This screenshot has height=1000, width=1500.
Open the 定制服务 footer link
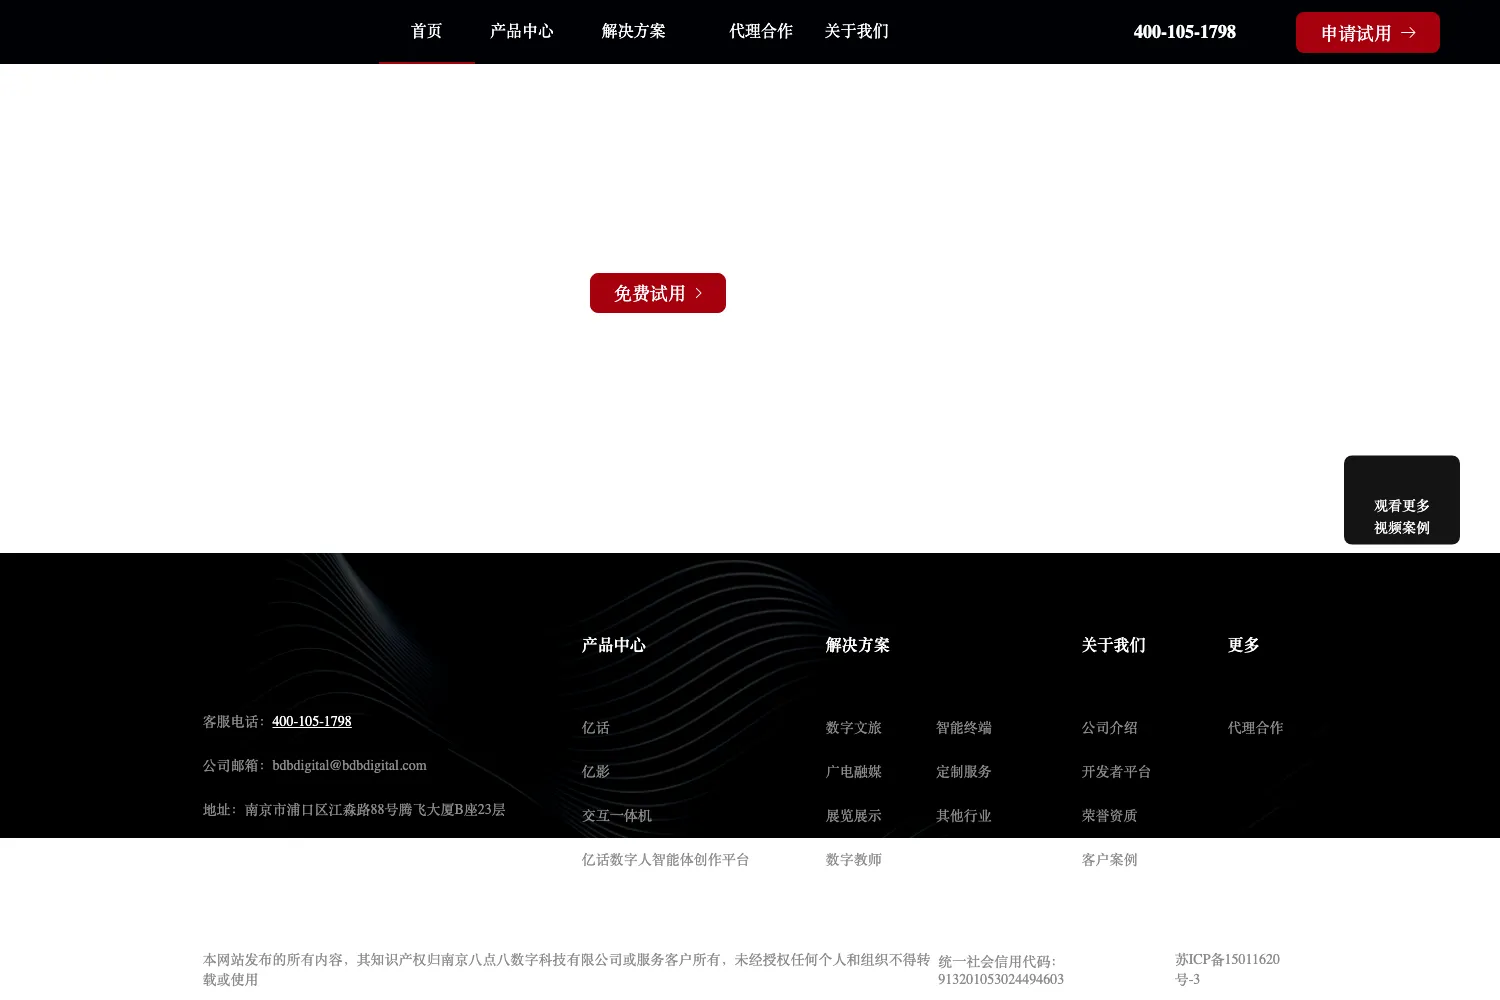tap(964, 772)
